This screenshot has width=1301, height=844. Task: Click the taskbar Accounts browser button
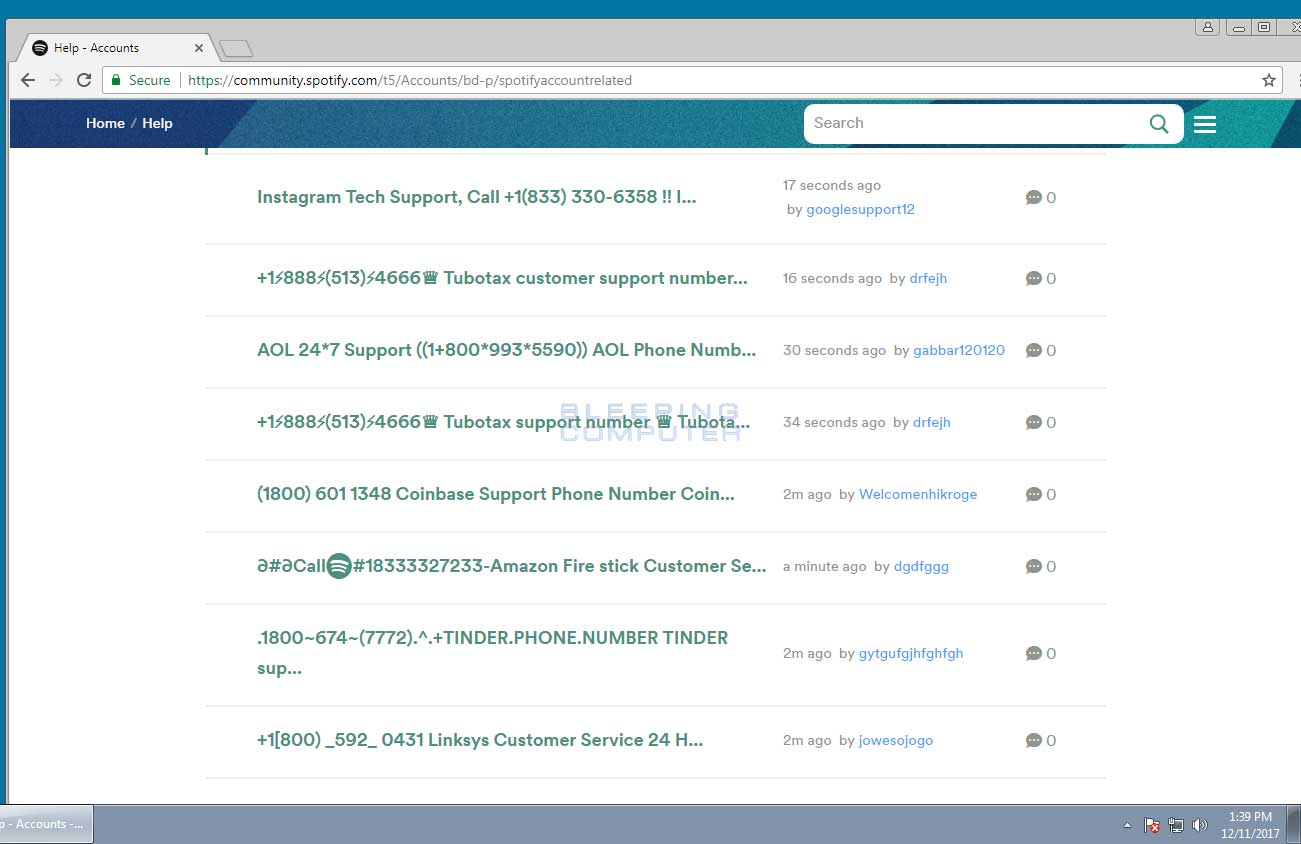point(46,824)
